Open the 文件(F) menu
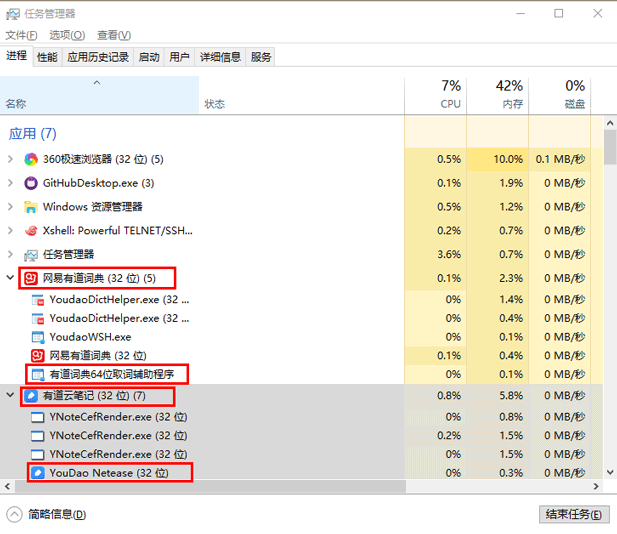 coord(21,35)
